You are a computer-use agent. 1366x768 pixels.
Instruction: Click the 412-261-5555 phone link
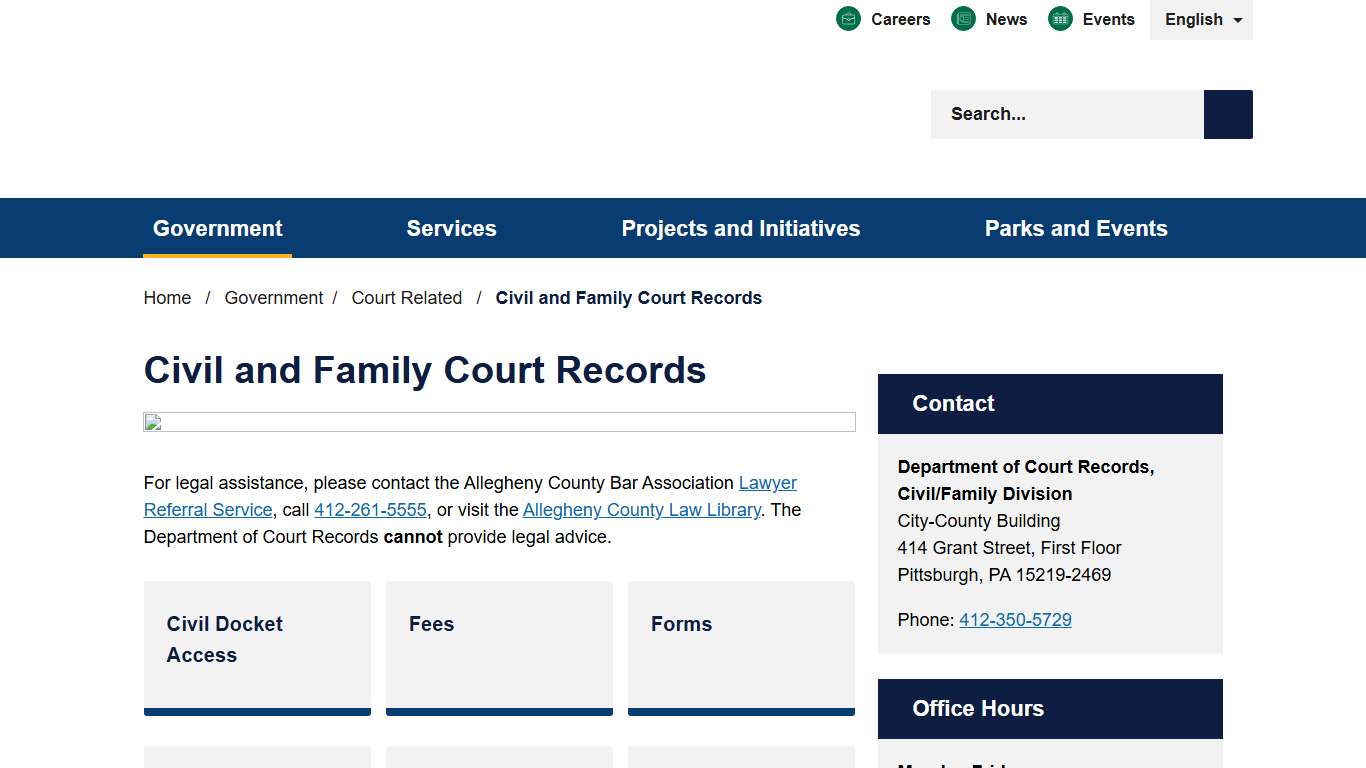coord(370,509)
